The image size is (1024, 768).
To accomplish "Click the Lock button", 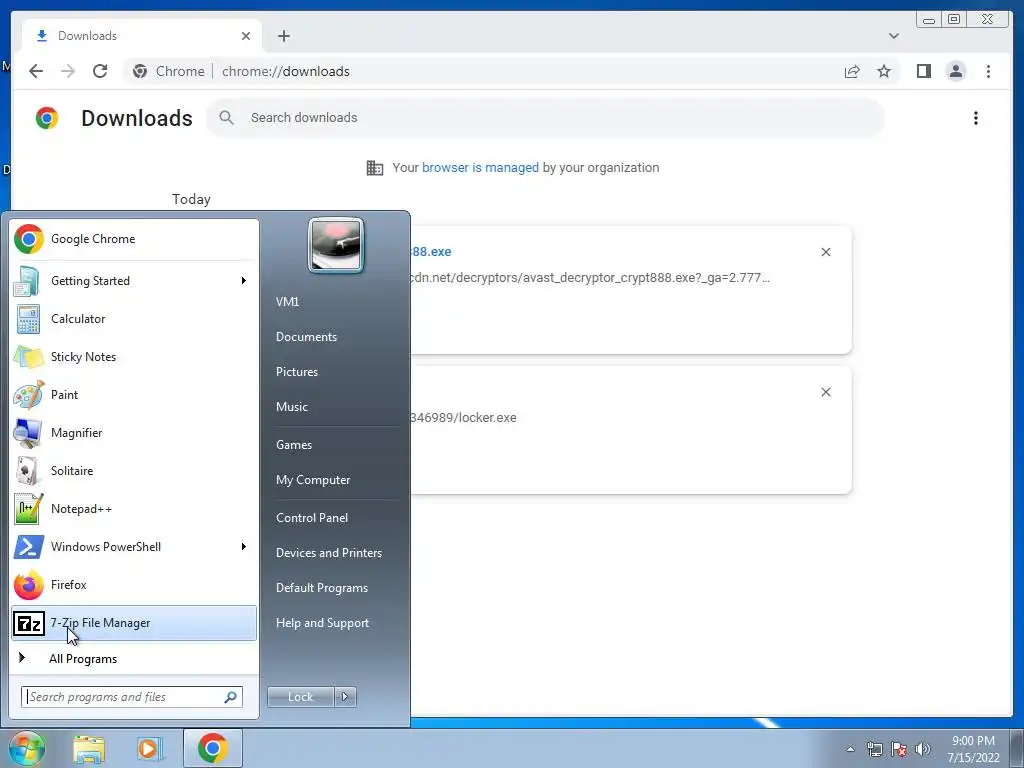I will tap(301, 697).
